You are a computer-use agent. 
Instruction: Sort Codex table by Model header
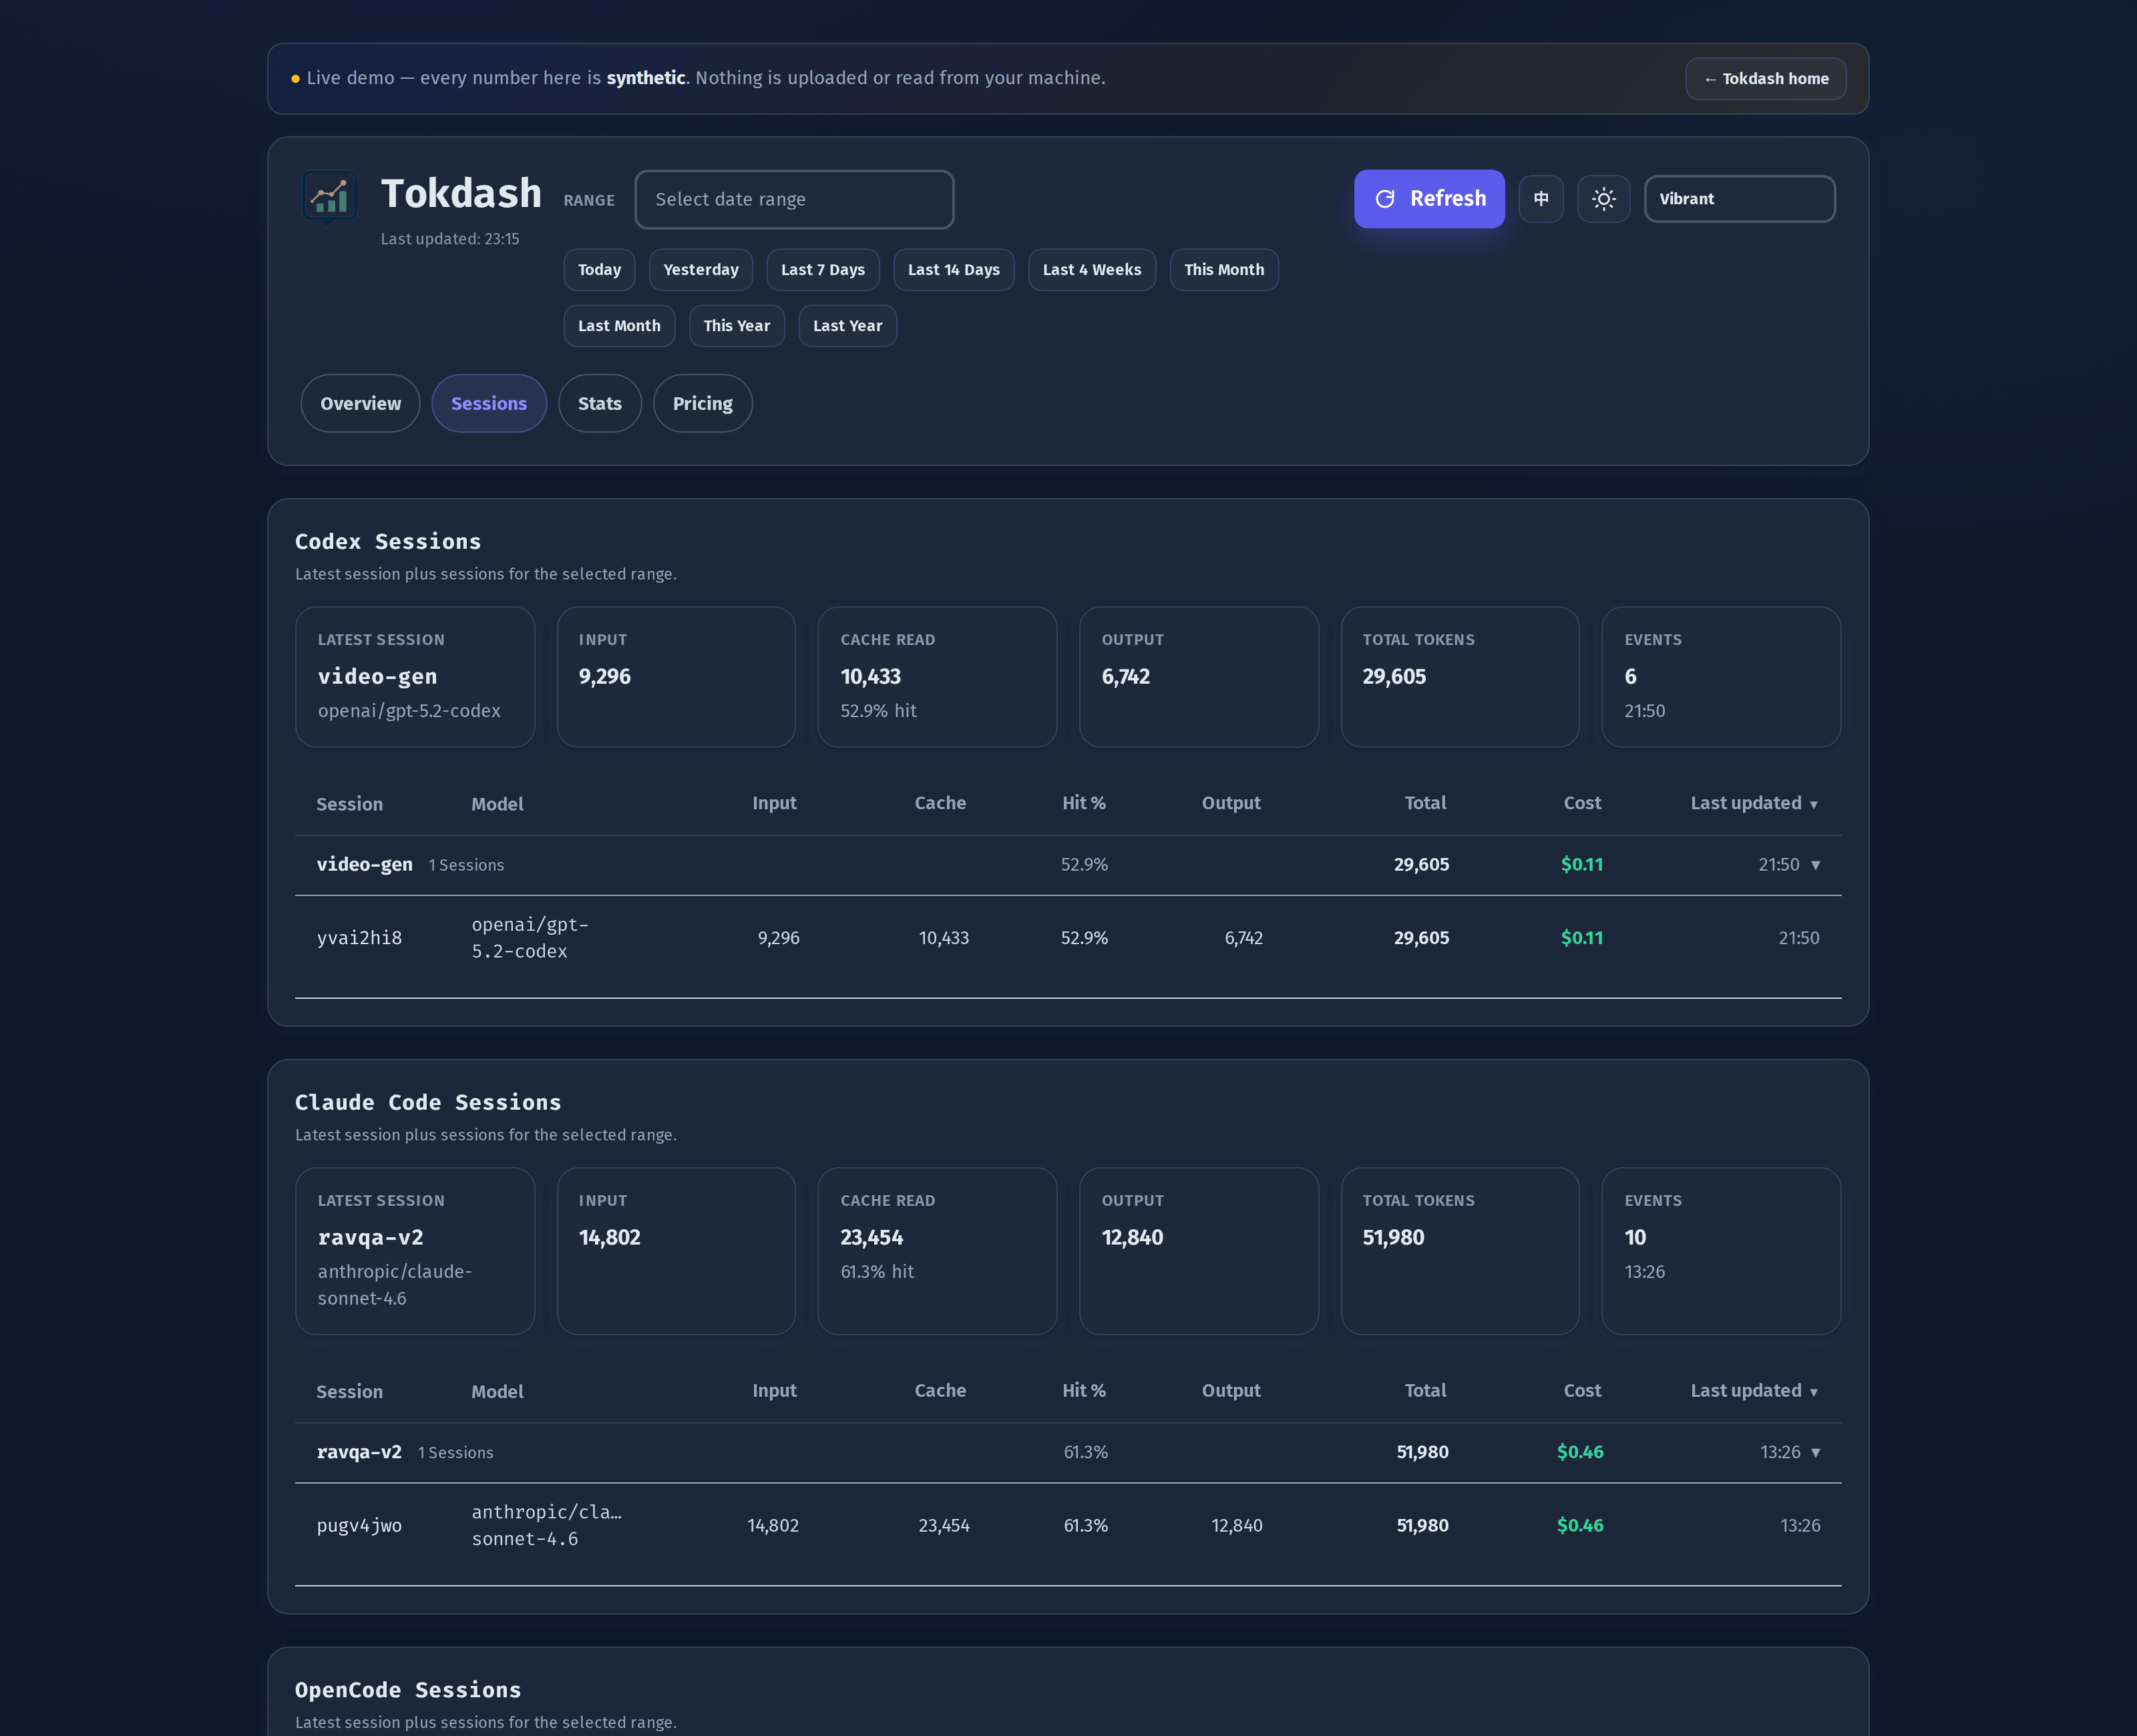(x=497, y=804)
